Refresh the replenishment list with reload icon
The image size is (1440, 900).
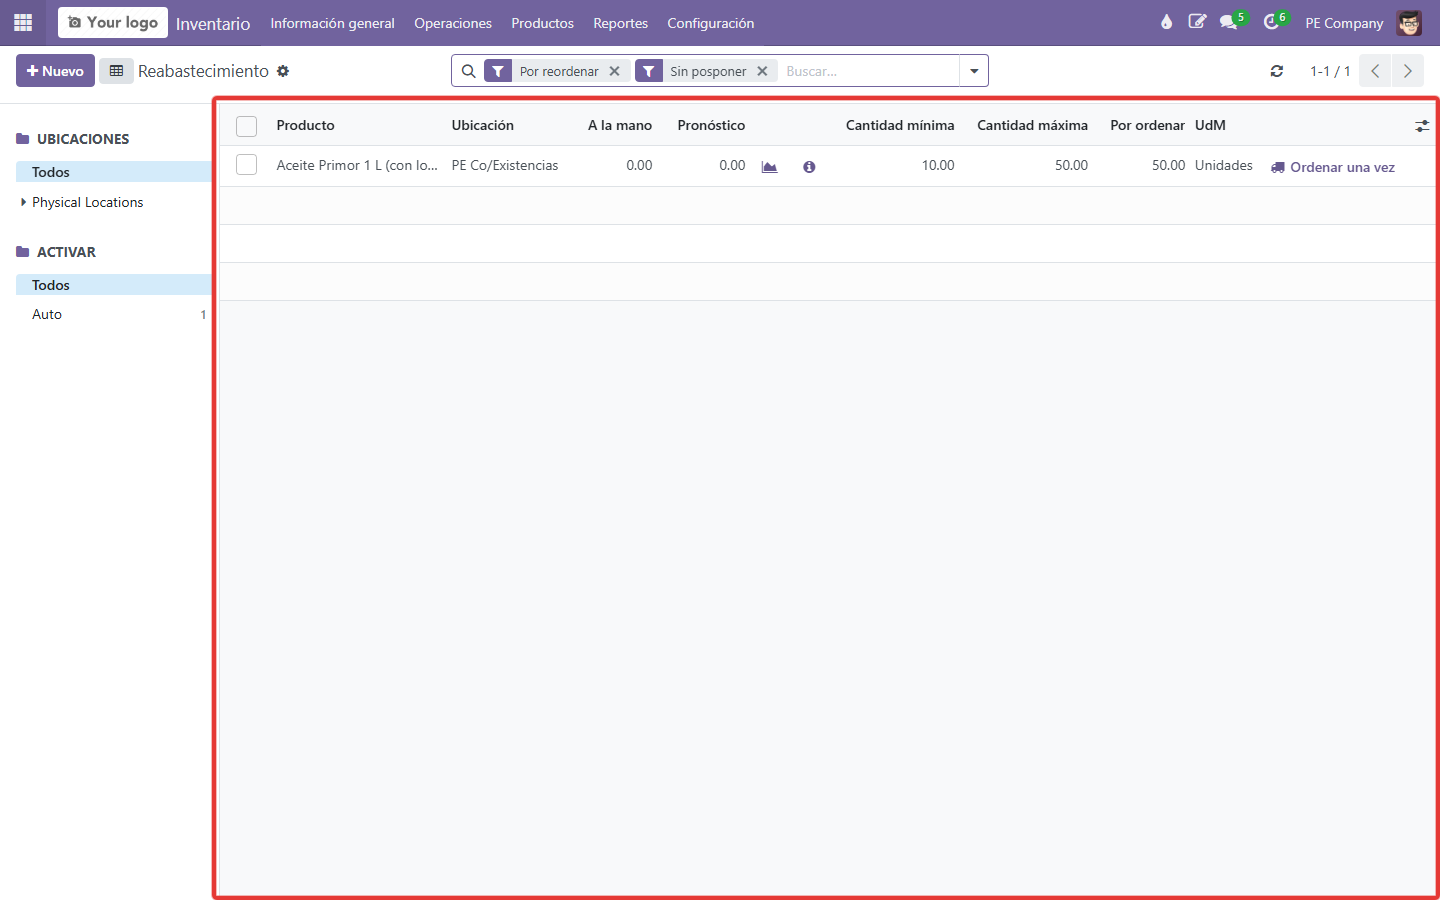1277,71
